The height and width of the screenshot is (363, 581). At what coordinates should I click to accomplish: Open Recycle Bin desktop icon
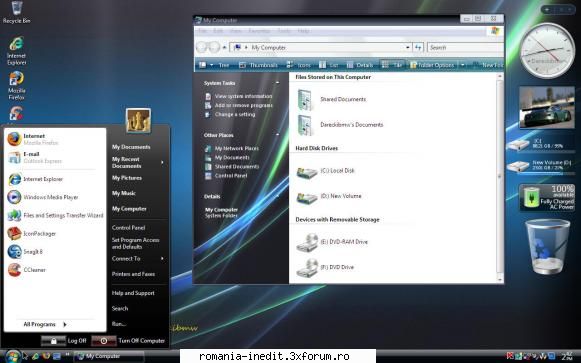[16, 12]
